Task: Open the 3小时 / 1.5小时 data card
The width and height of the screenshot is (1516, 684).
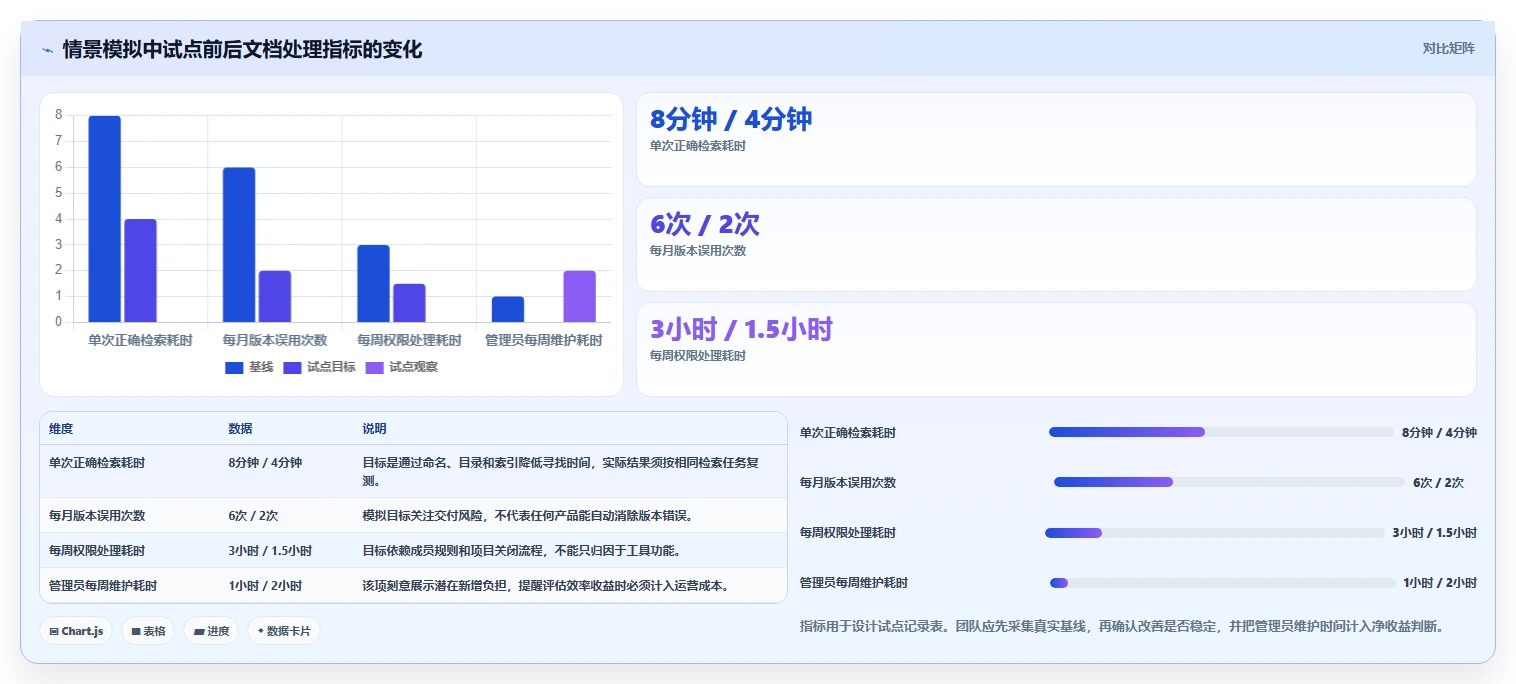Action: [1056, 350]
